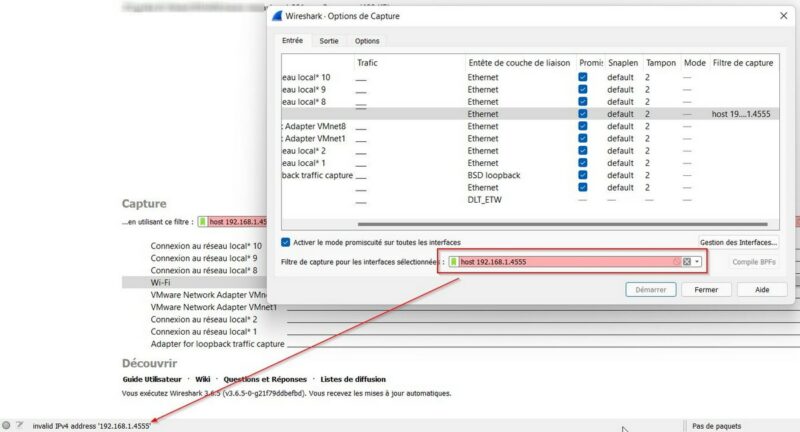Open the Wiki link
Viewport: 800px width, 432px height.
point(203,379)
